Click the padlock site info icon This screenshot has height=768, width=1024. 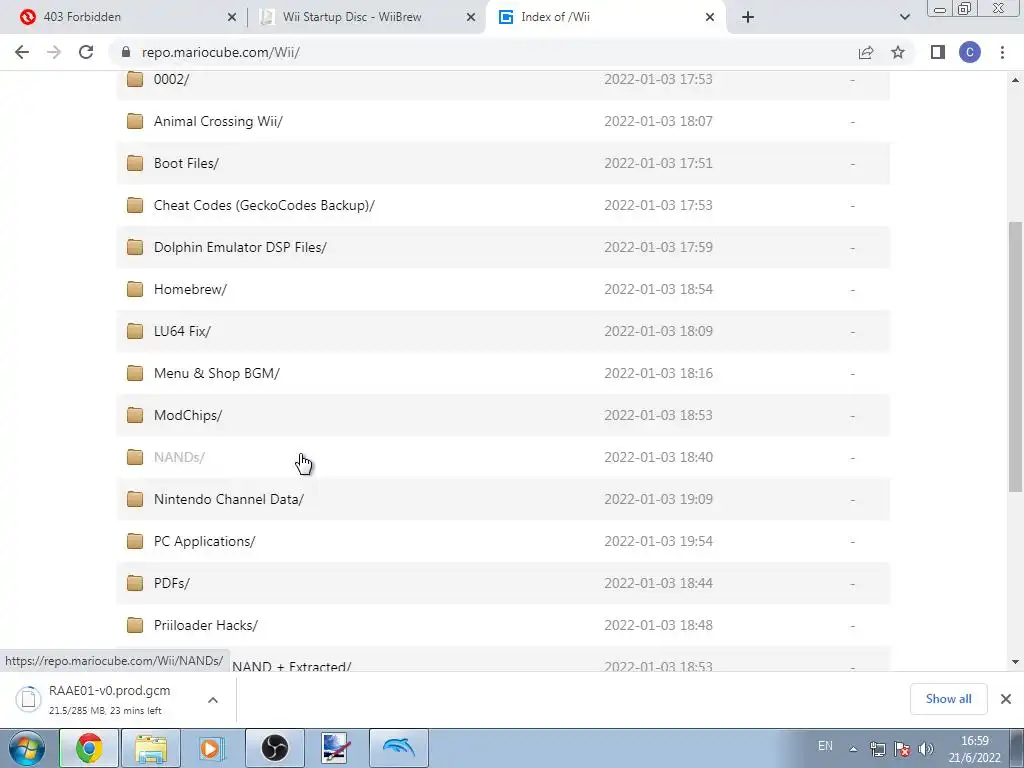click(x=126, y=52)
